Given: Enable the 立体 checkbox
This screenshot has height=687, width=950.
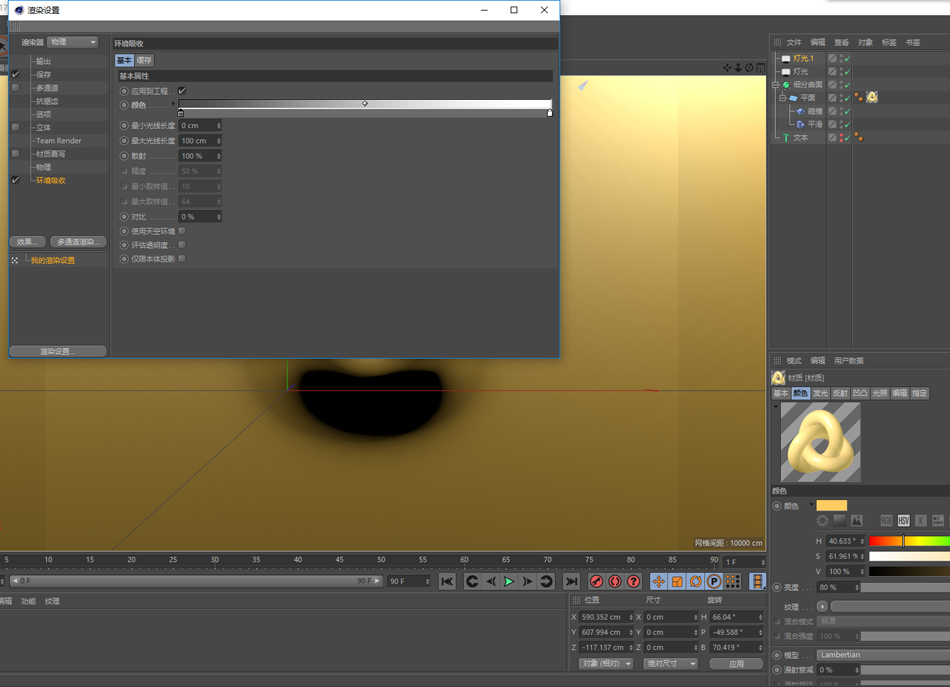Looking at the screenshot, I should (16, 127).
